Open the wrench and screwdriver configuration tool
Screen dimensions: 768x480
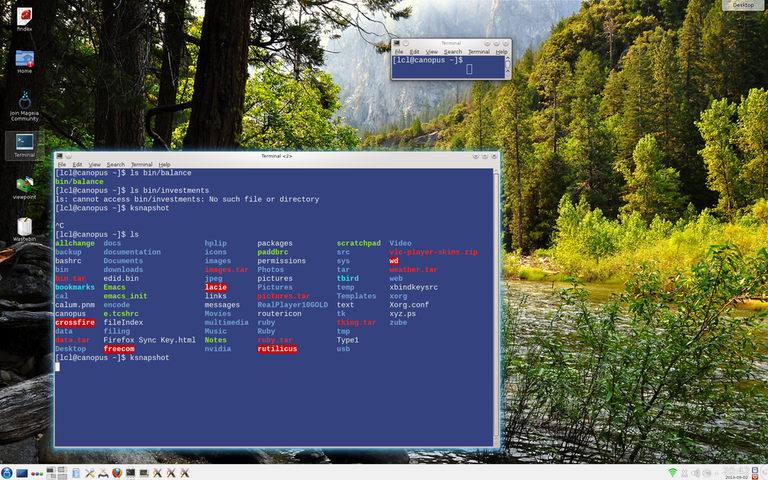(x=90, y=473)
